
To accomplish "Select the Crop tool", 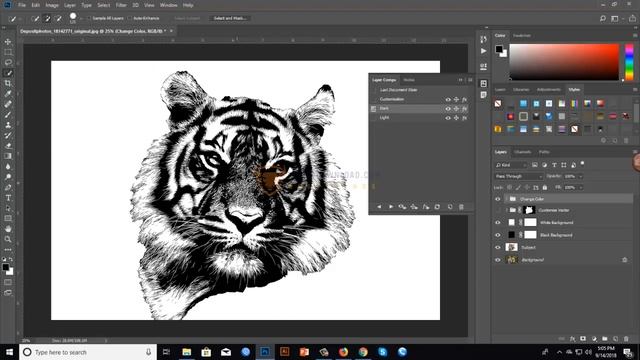I will [8, 83].
